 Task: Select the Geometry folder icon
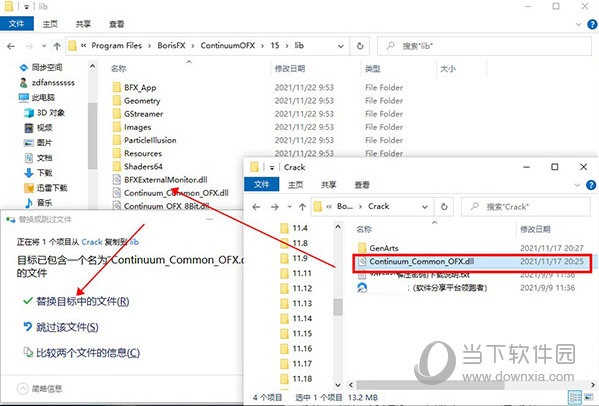[117, 101]
